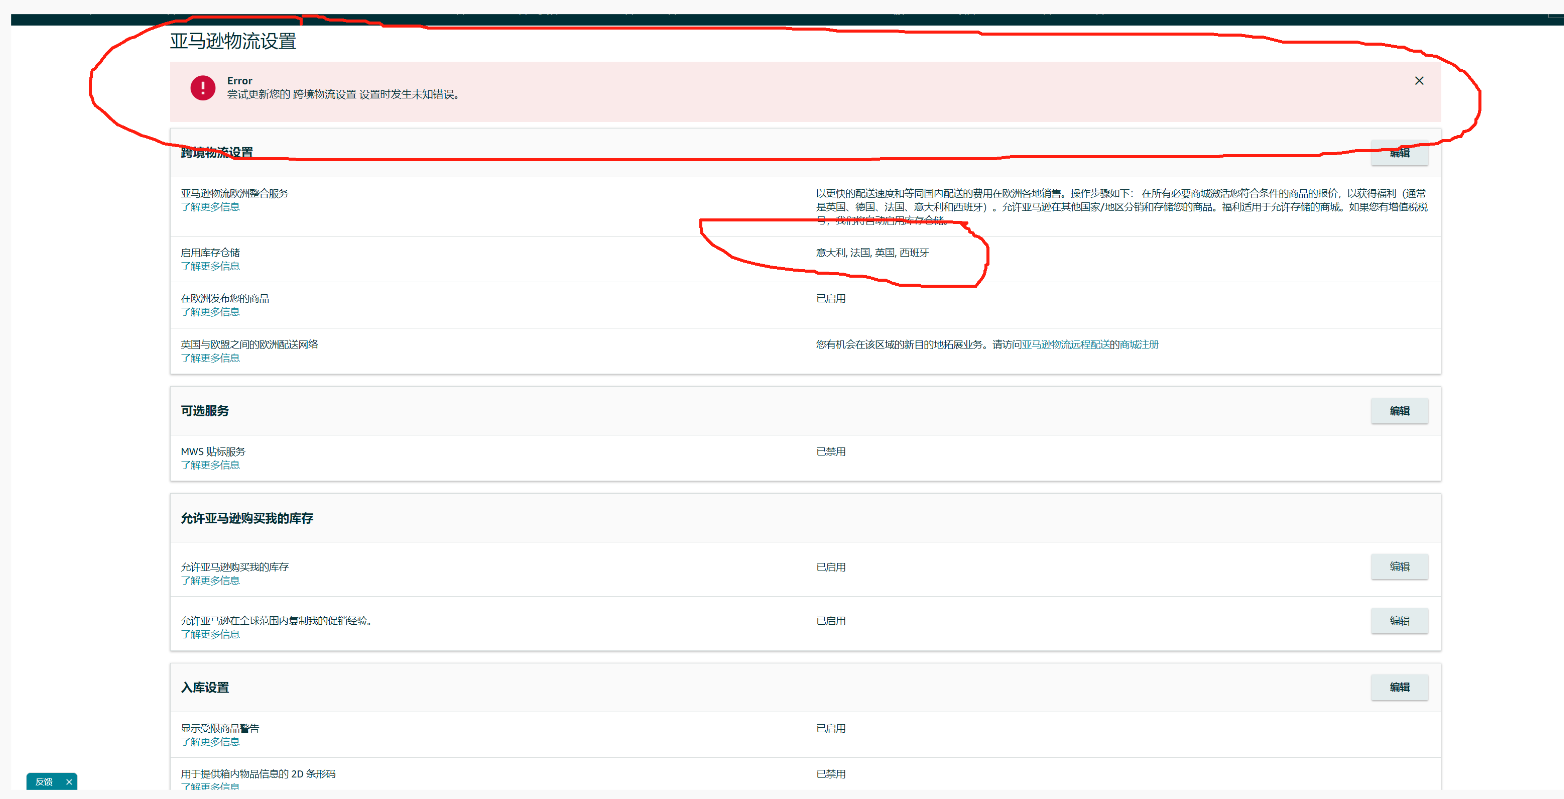The height and width of the screenshot is (799, 1564).
Task: Click the 允许亚马逊在全球范围内 row label
Action: tap(276, 621)
